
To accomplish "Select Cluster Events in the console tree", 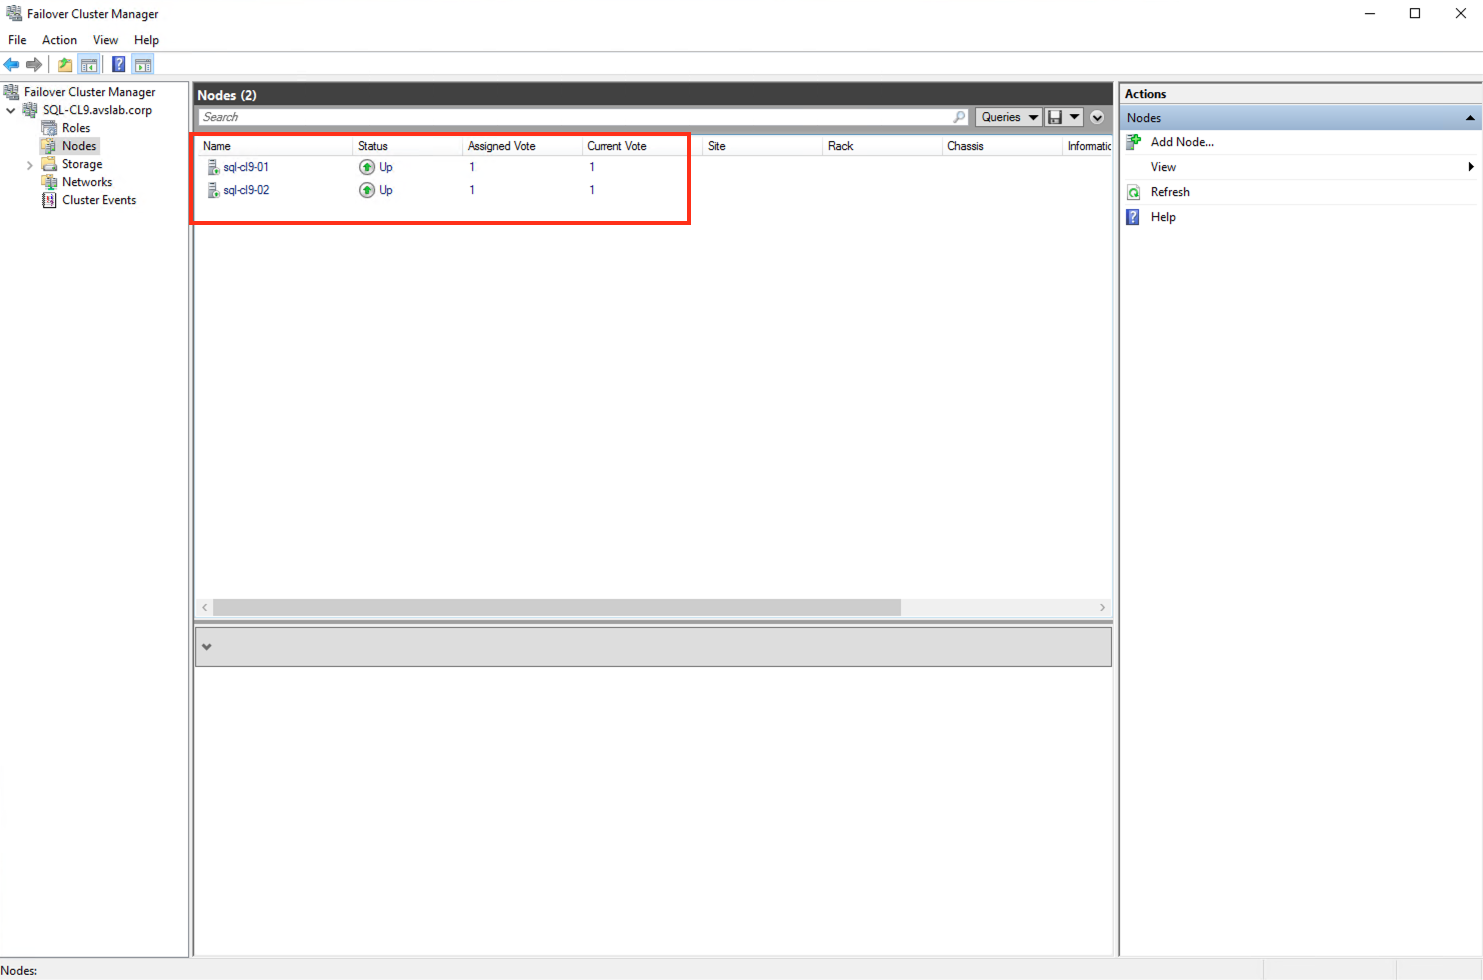I will [99, 200].
